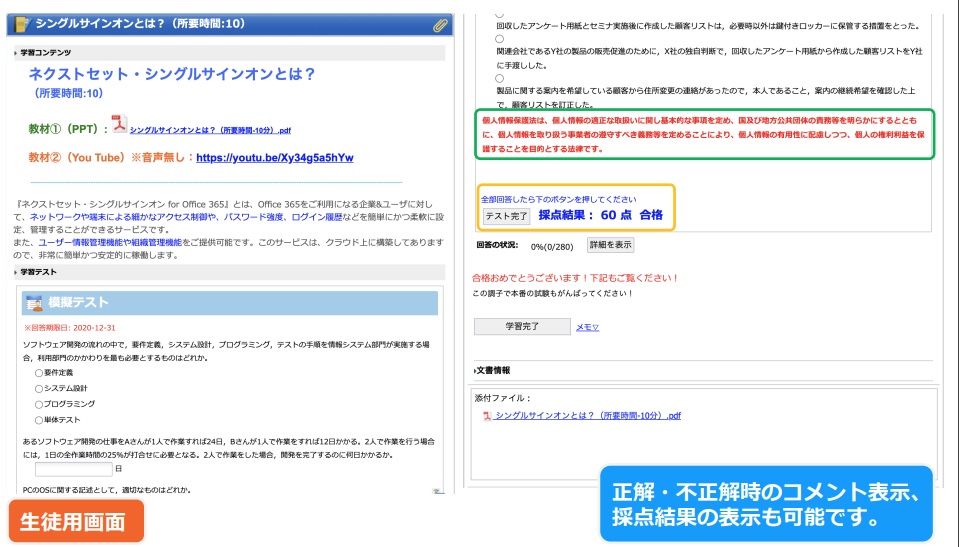Select the 単体テスト radio button

pos(39,420)
